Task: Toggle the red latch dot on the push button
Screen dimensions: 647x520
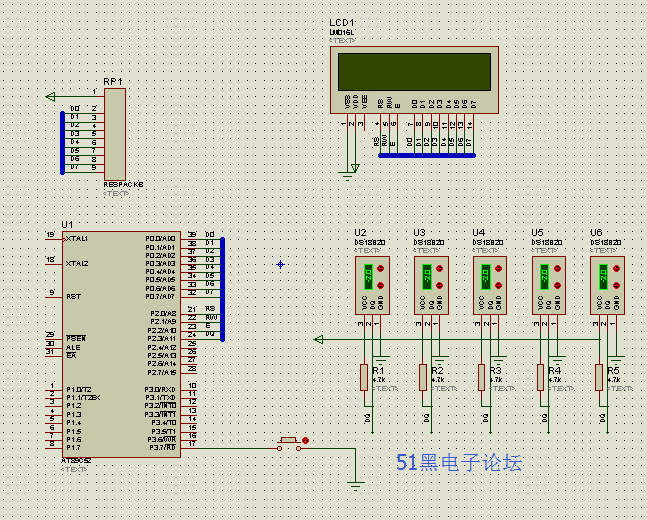Action: click(x=305, y=440)
